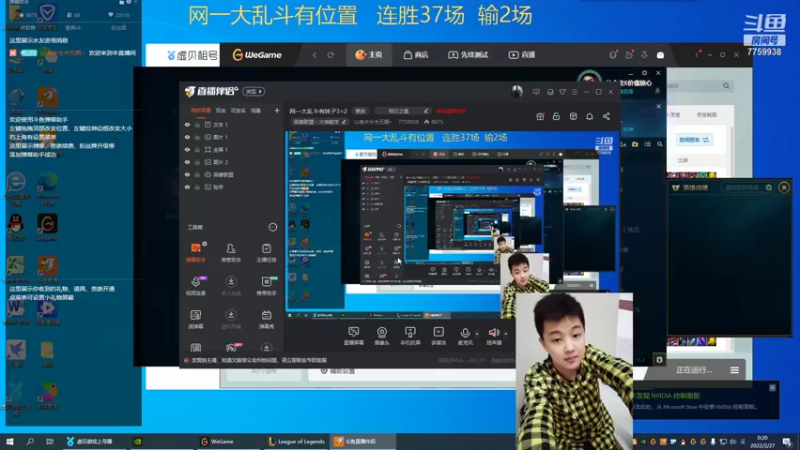Open Microsoft Edge desktop shortcut
This screenshot has height=450, width=800.
47,188
